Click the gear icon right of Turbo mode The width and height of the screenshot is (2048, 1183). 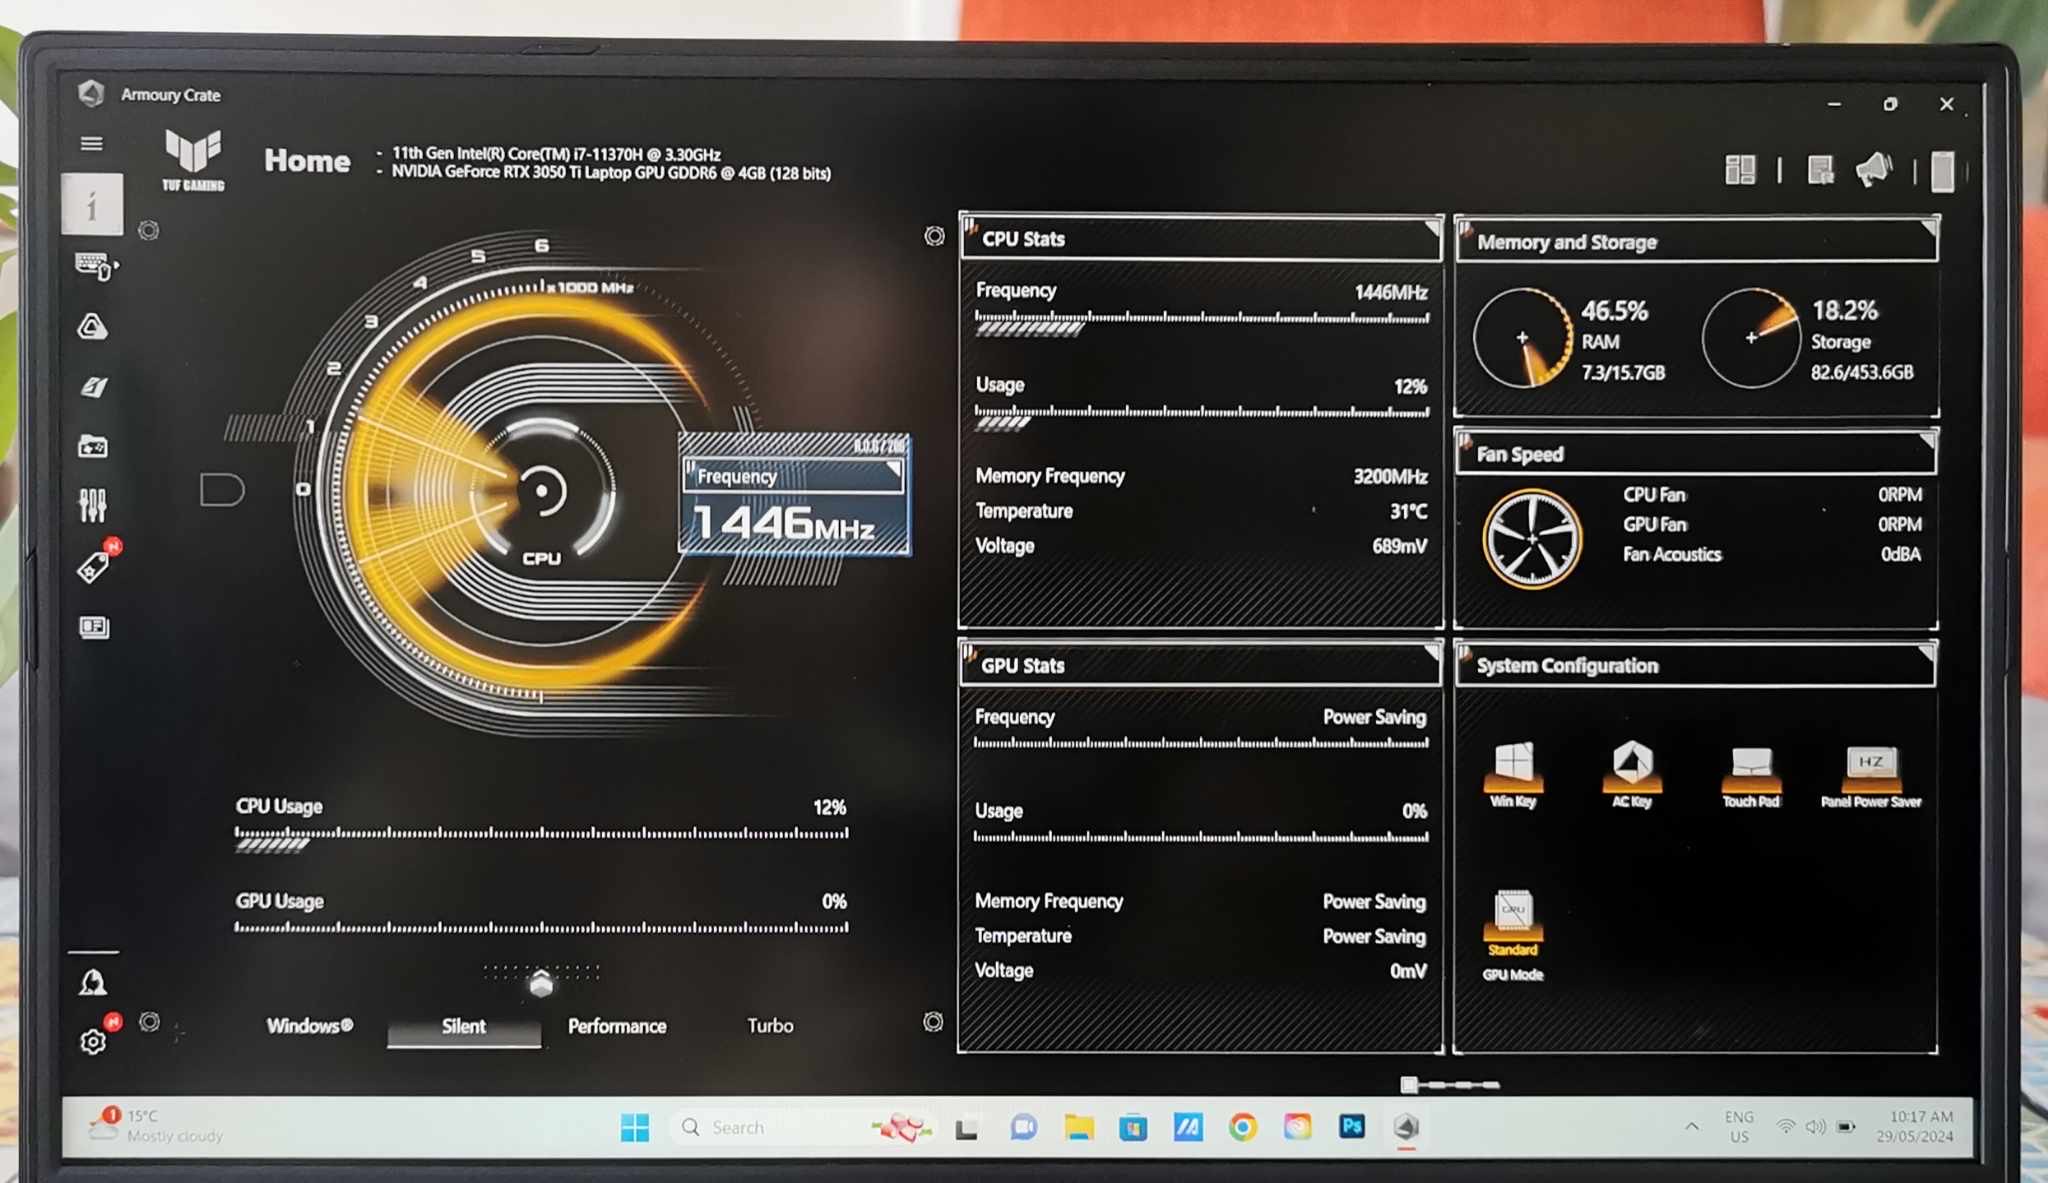tap(933, 1022)
